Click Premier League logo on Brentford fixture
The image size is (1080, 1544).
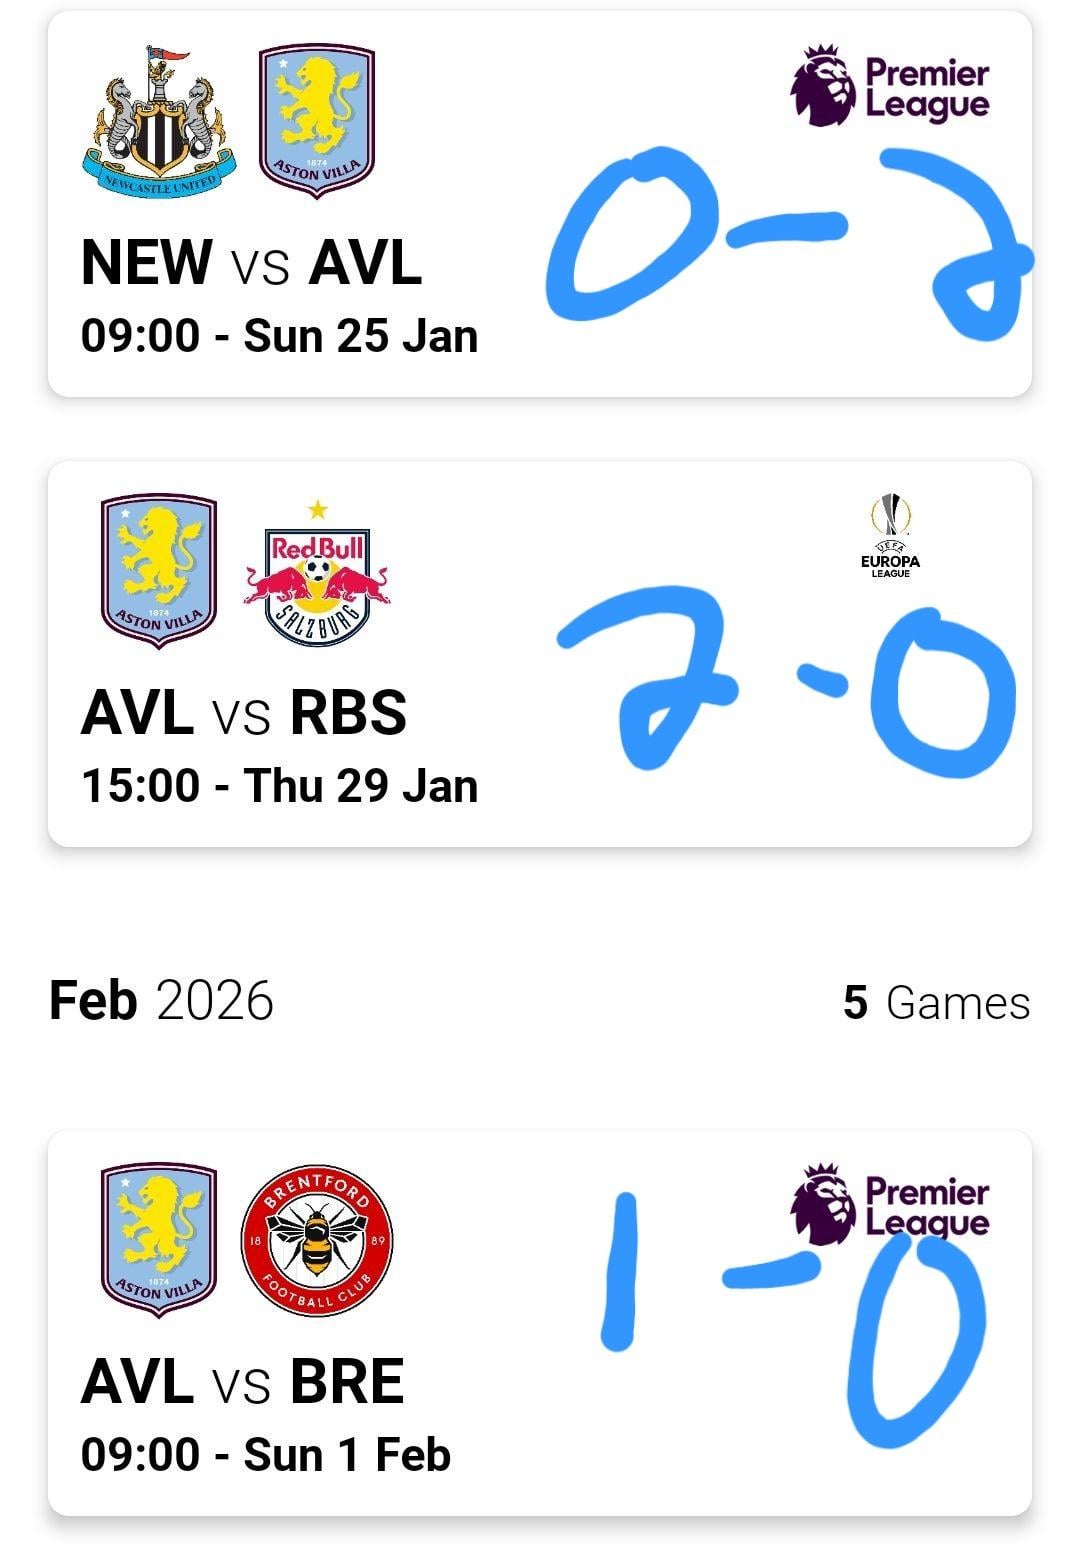[x=890, y=1204]
